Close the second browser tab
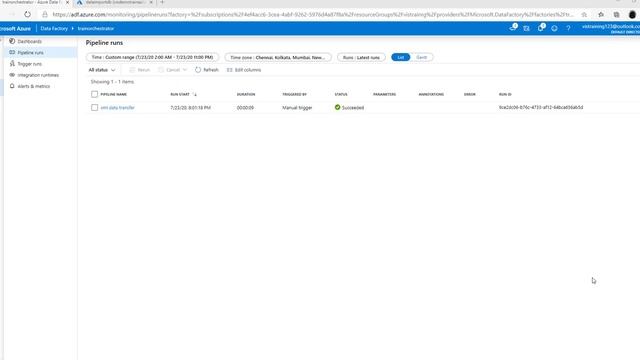 [151, 2]
